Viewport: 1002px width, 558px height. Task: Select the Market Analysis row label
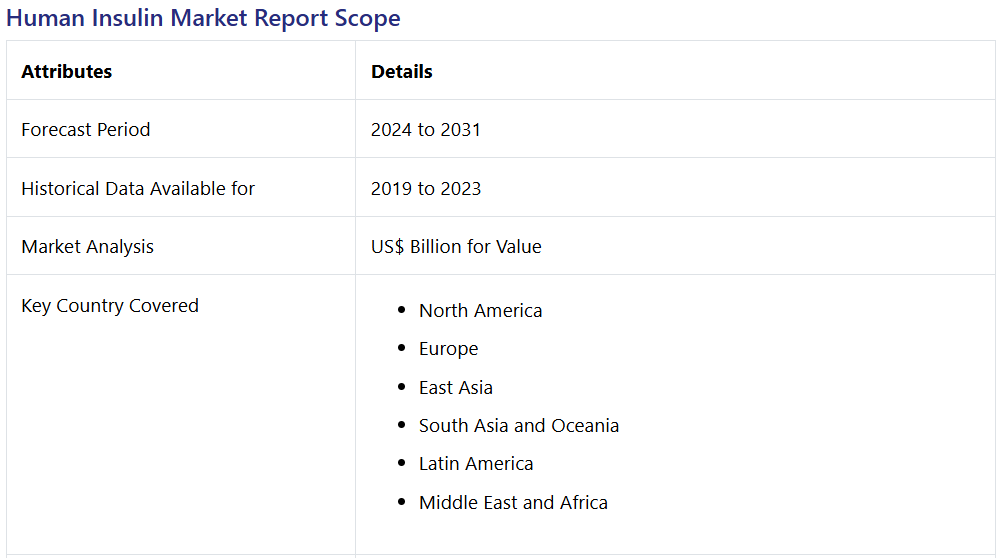point(88,246)
